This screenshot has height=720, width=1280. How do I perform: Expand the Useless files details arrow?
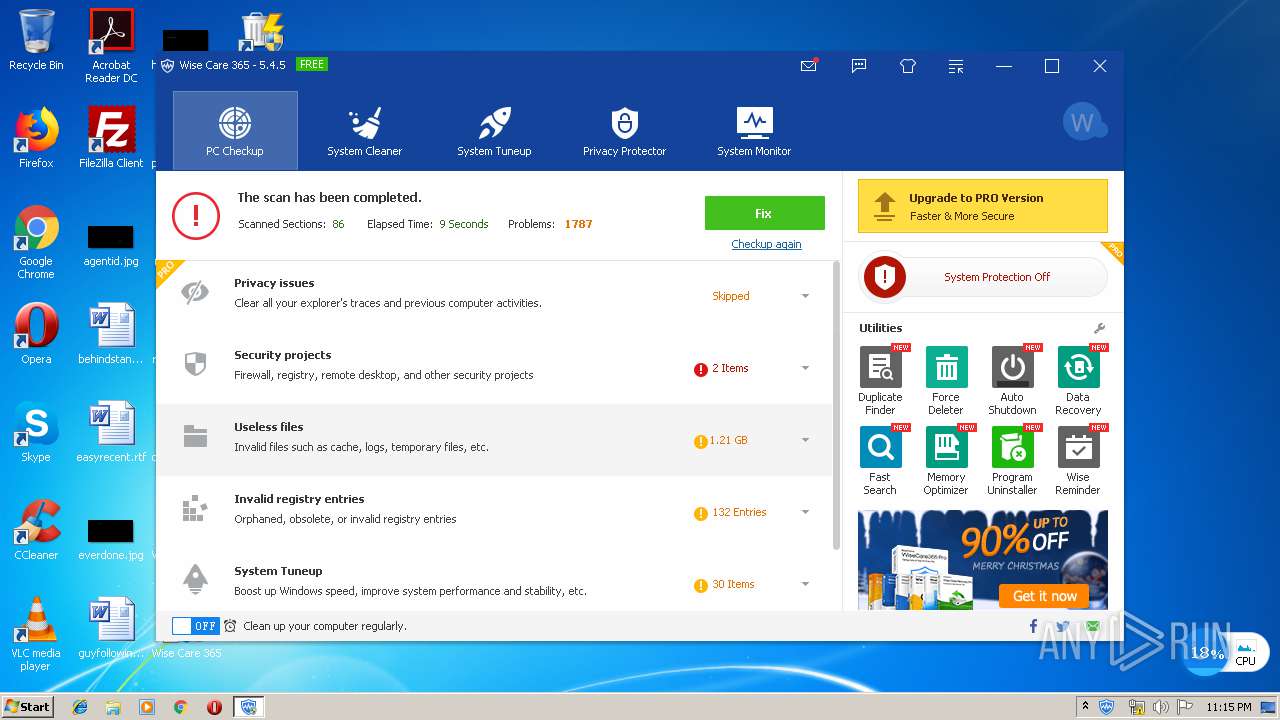pos(805,440)
